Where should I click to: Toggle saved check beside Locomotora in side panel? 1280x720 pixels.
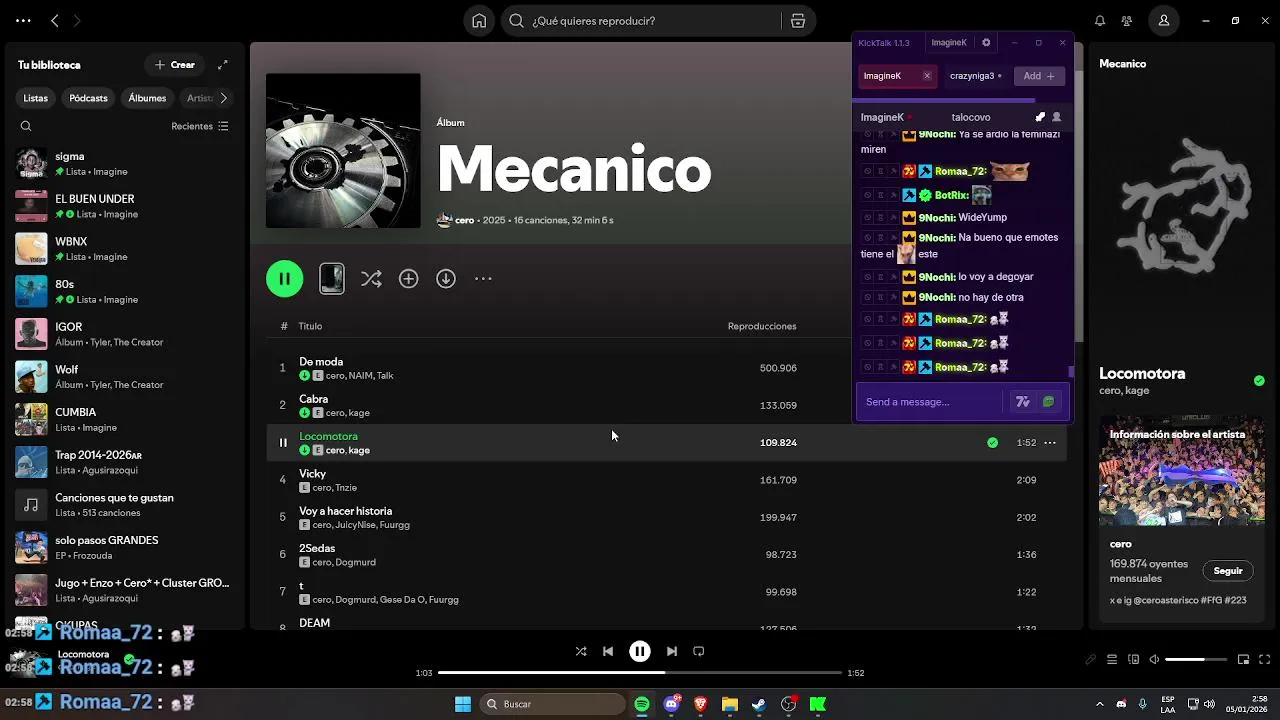(x=1259, y=381)
